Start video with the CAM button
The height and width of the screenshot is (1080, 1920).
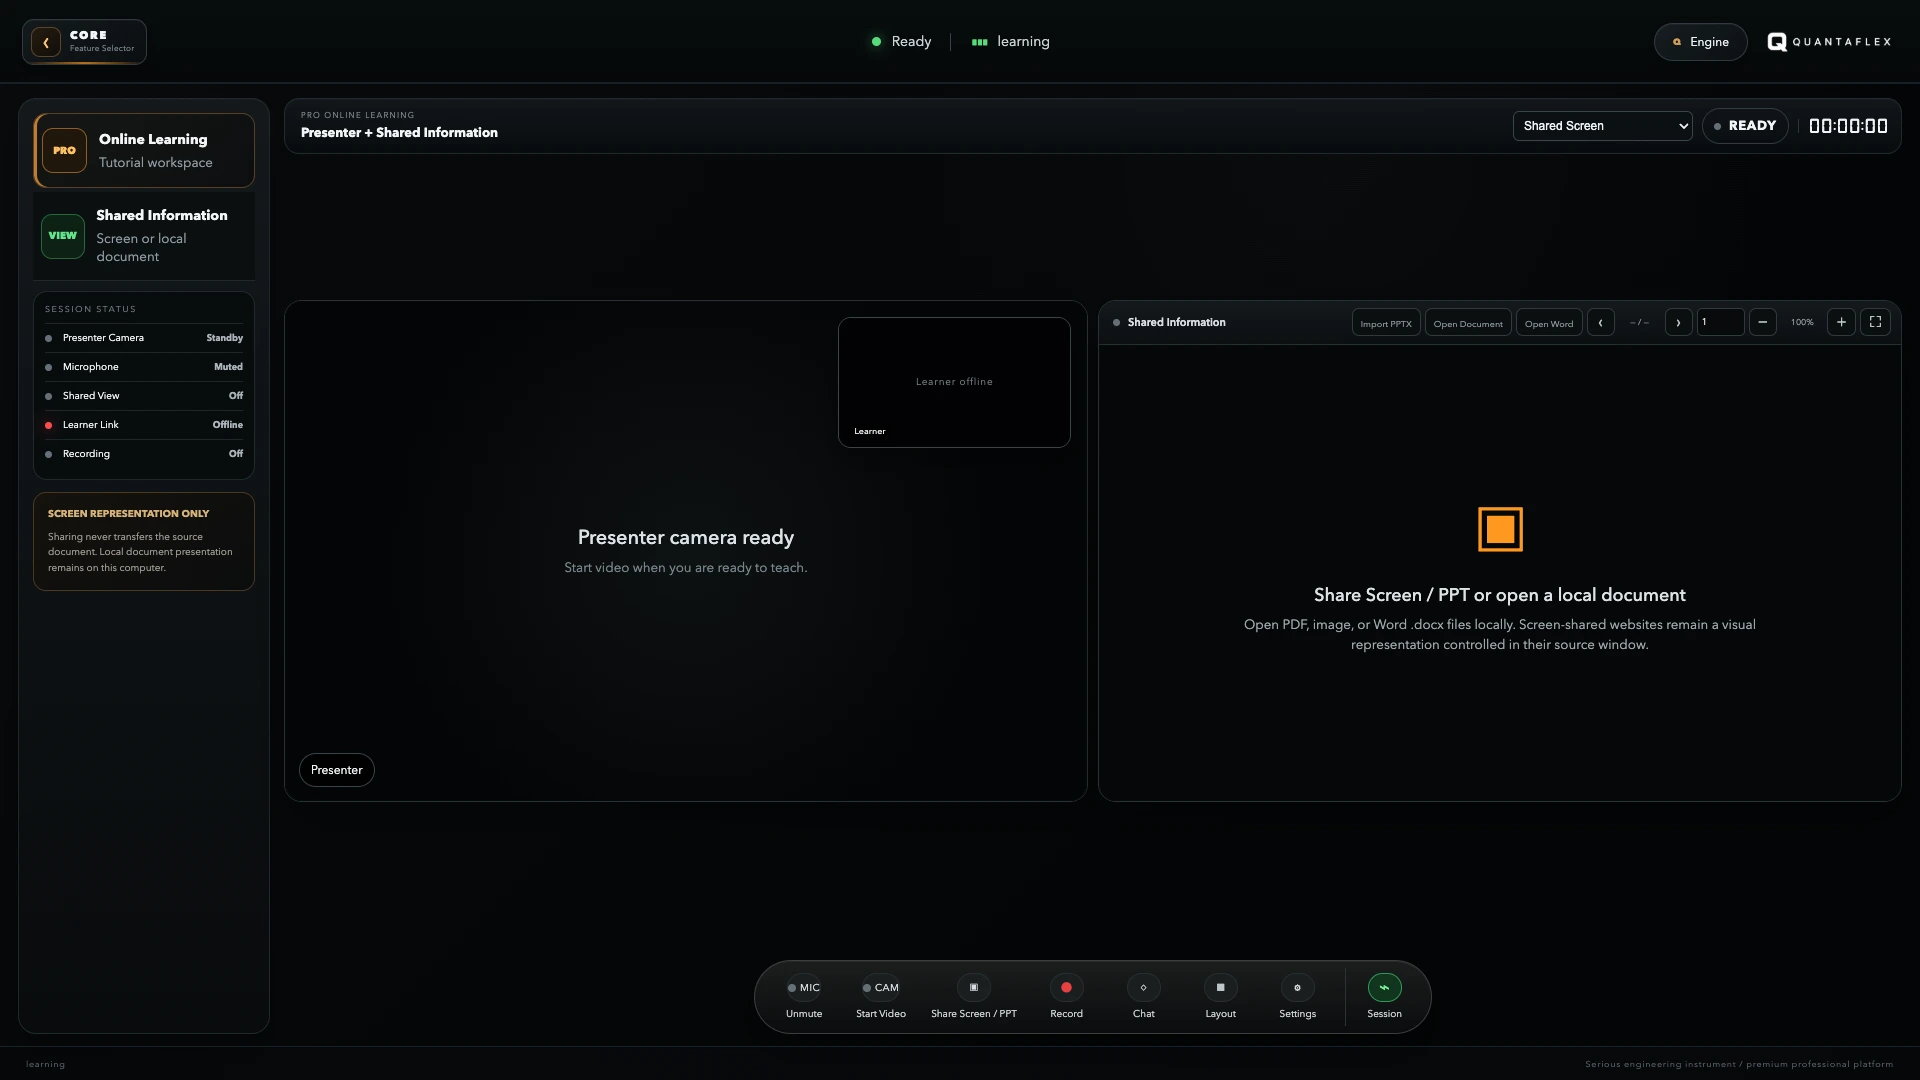[x=881, y=987]
